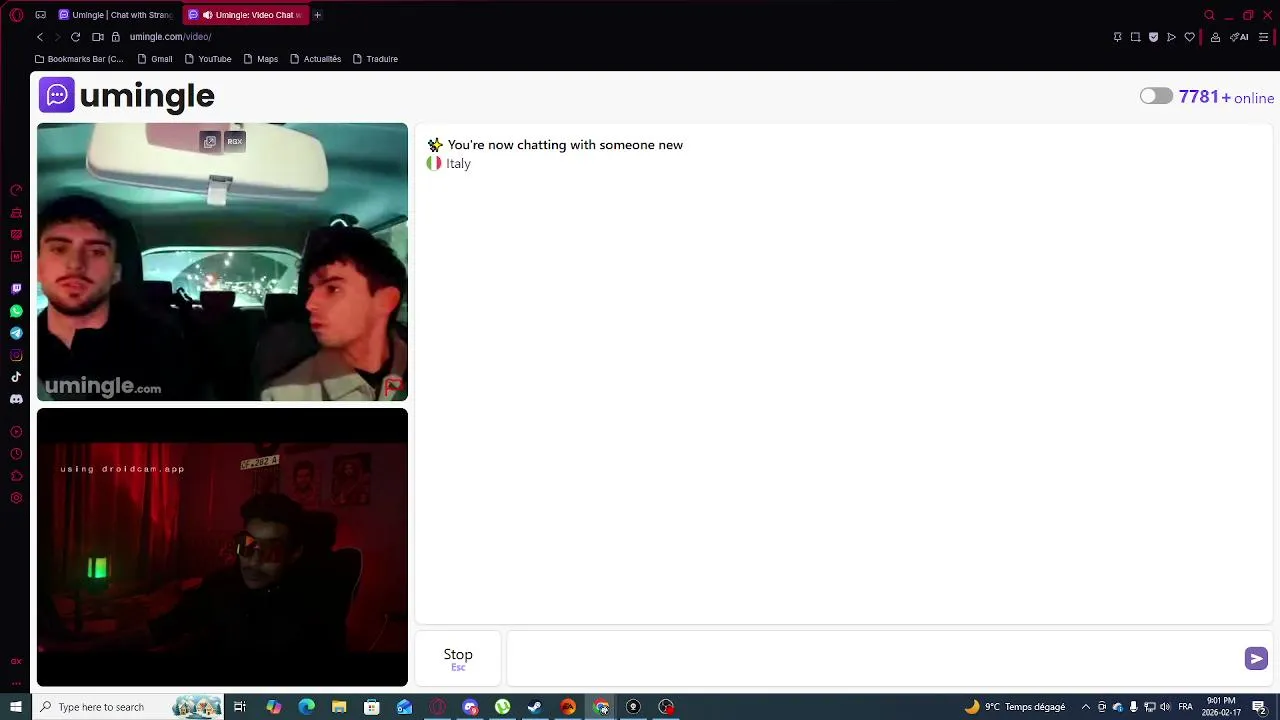Open sidebar history clock icon
Image resolution: width=1280 pixels, height=720 pixels.
[16, 454]
